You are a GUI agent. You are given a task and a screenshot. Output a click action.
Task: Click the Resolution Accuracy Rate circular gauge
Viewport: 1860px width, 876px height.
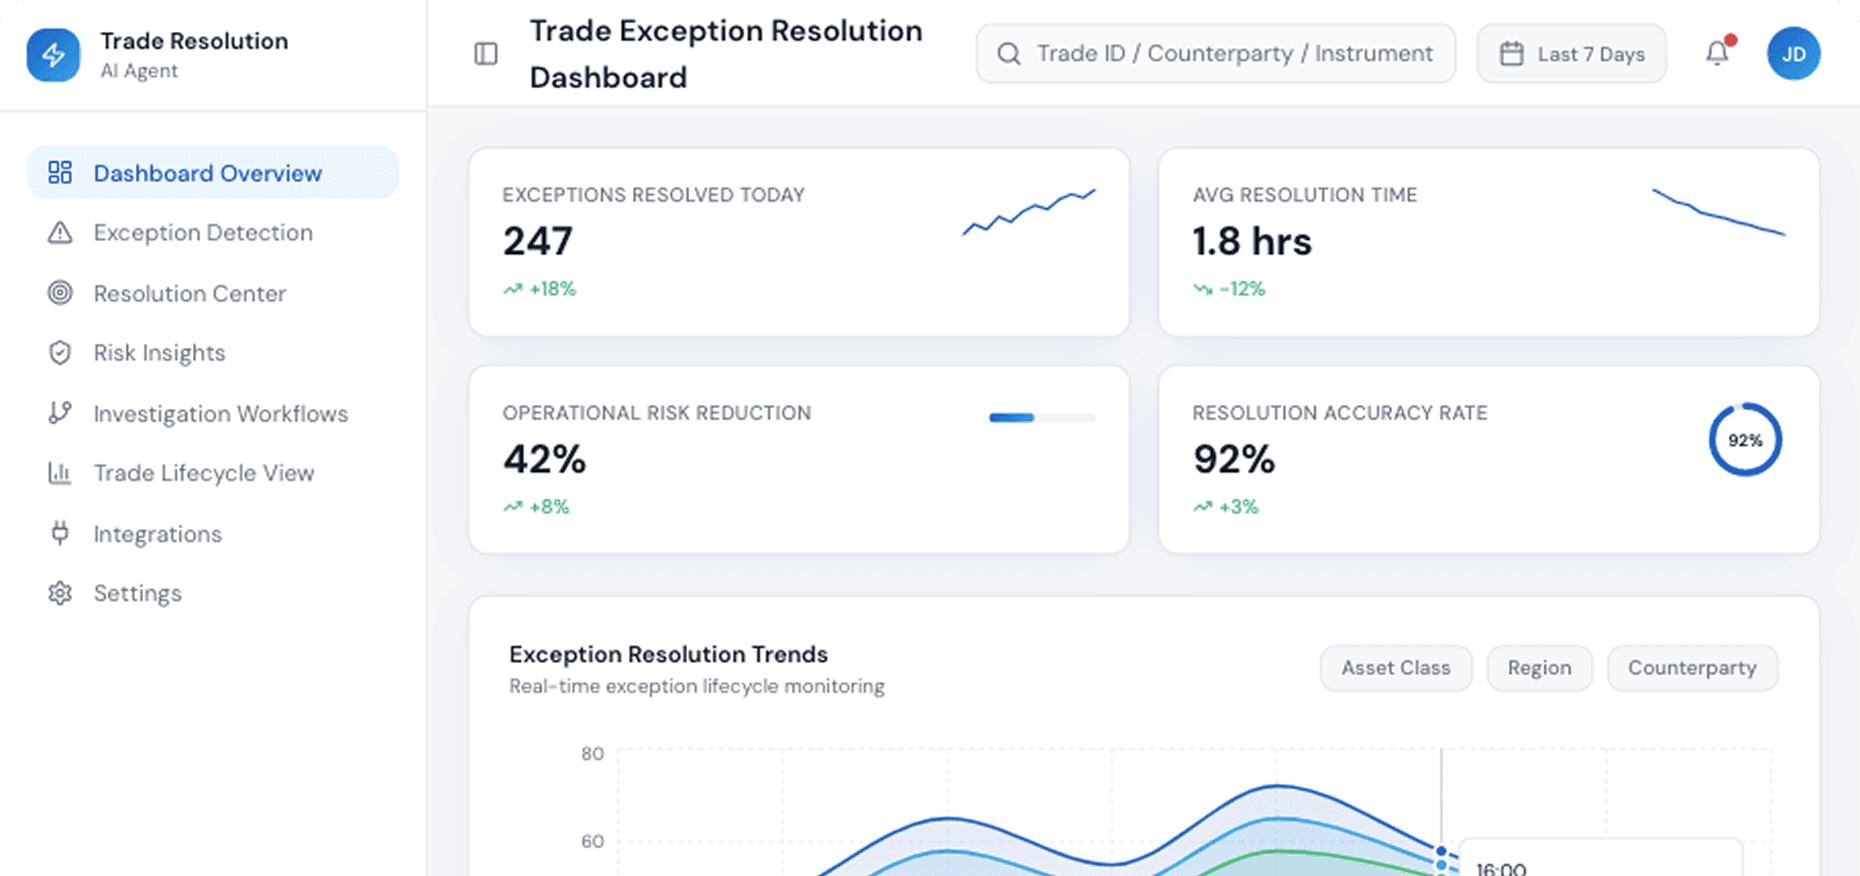click(x=1745, y=440)
